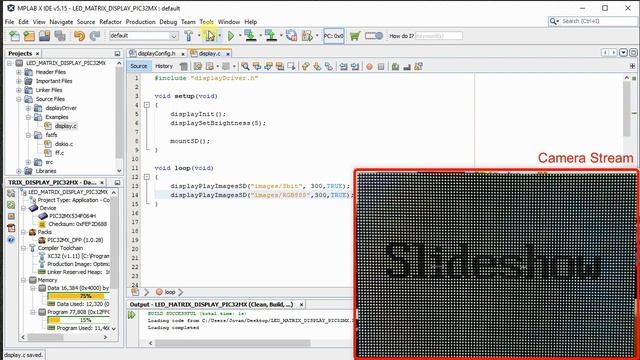Click the Read Device Memory upload icon
640x360 pixels.
(x=271, y=36)
